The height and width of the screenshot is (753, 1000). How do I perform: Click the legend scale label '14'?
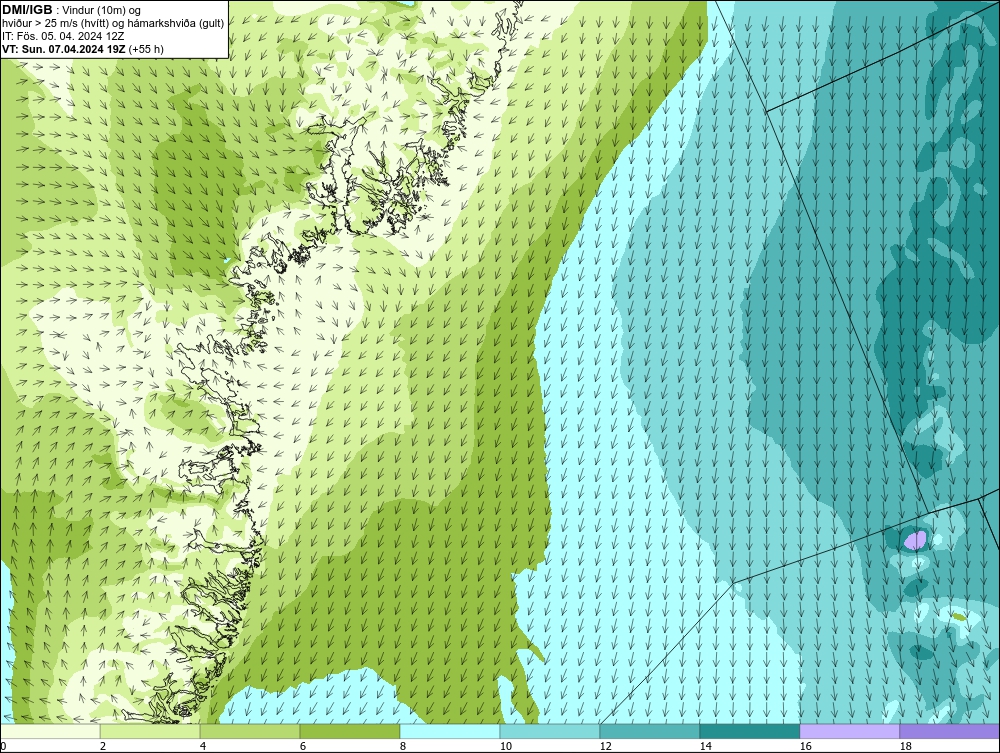tap(705, 746)
